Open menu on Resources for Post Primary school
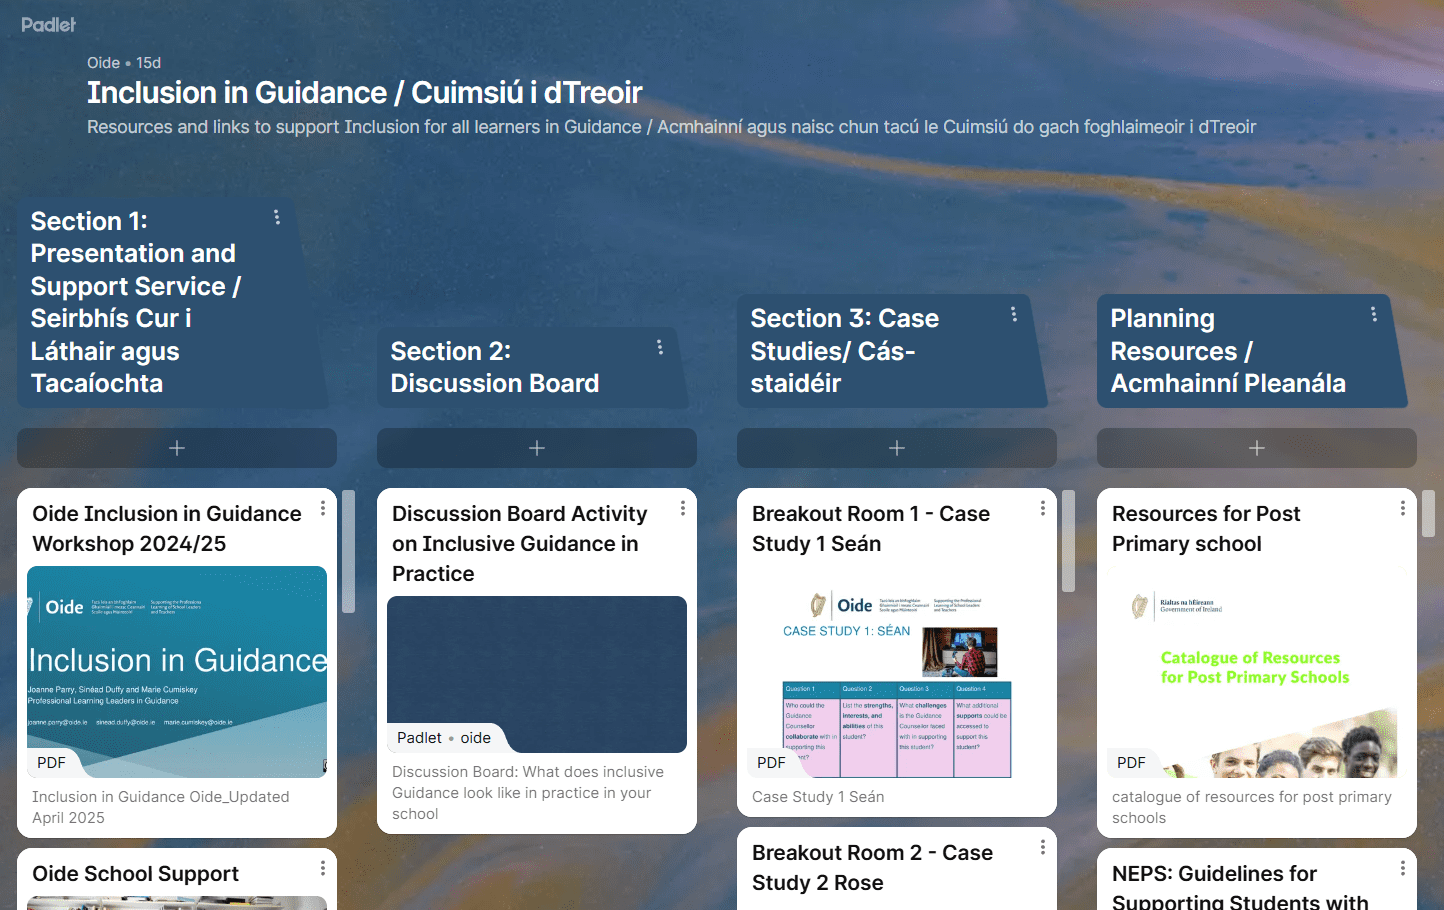 pyautogui.click(x=1402, y=508)
